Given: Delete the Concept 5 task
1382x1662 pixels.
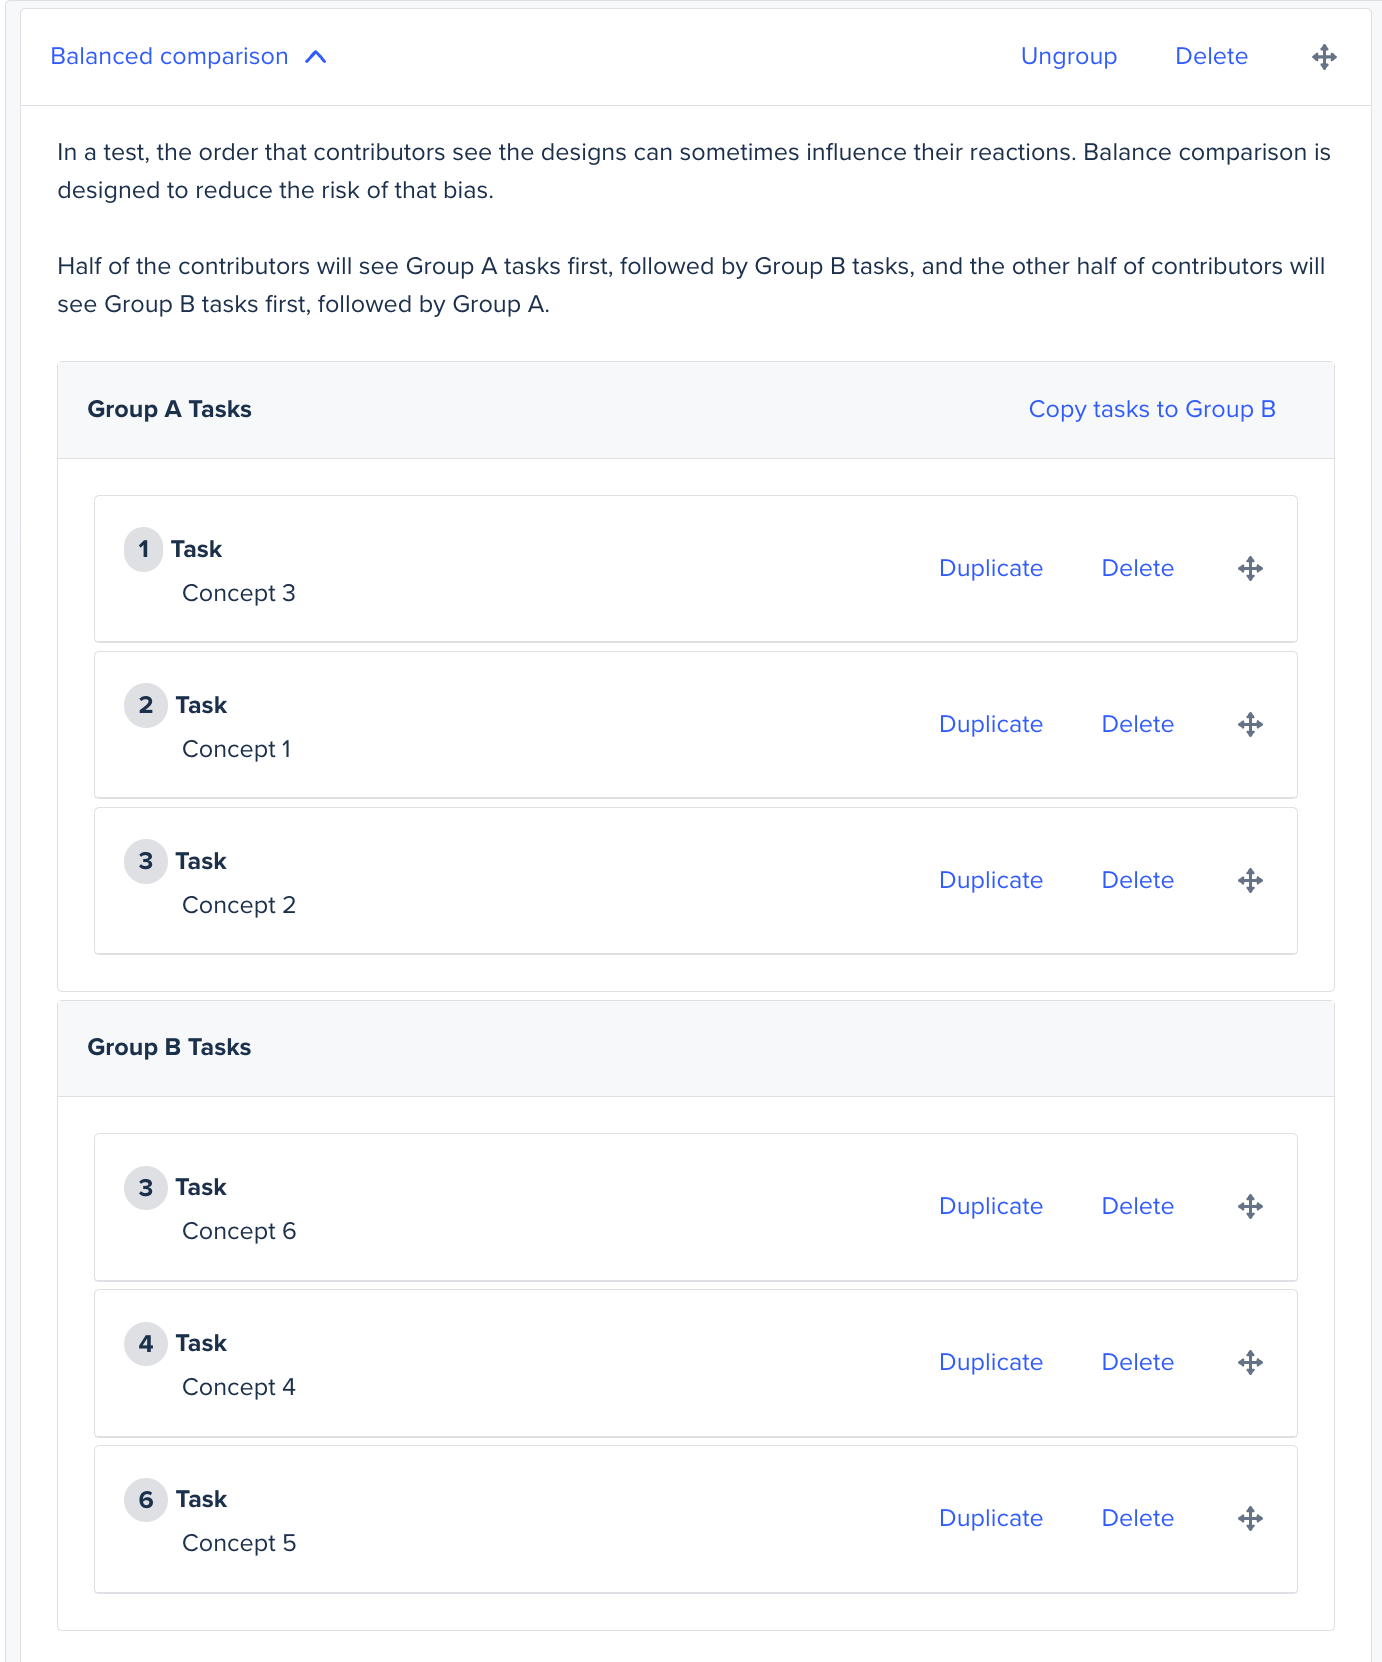Looking at the screenshot, I should 1137,1519.
